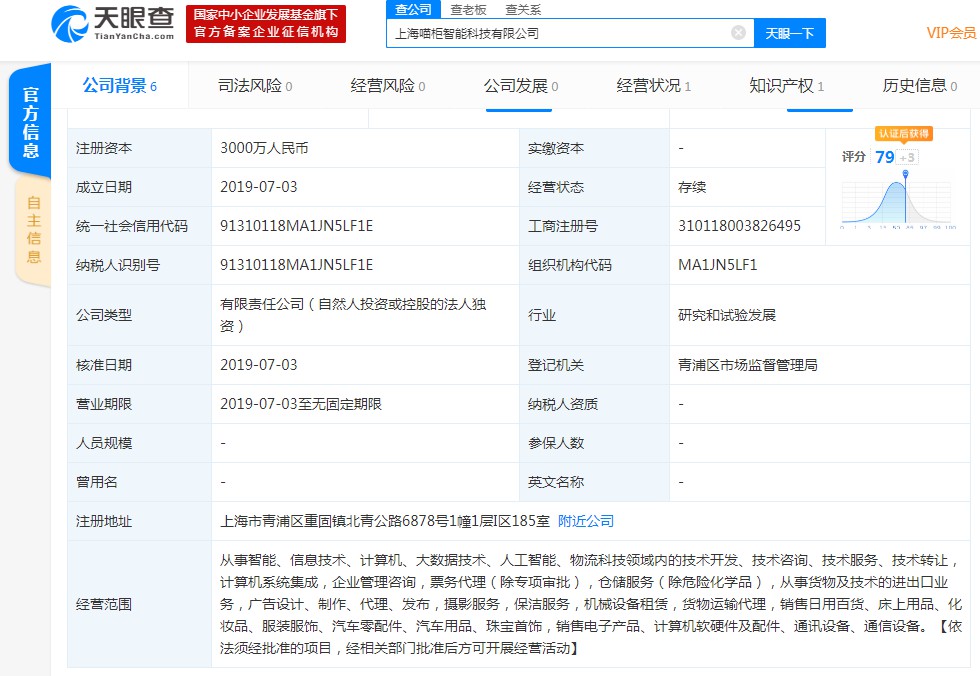Open the 官方信息 side tab

coord(30,121)
